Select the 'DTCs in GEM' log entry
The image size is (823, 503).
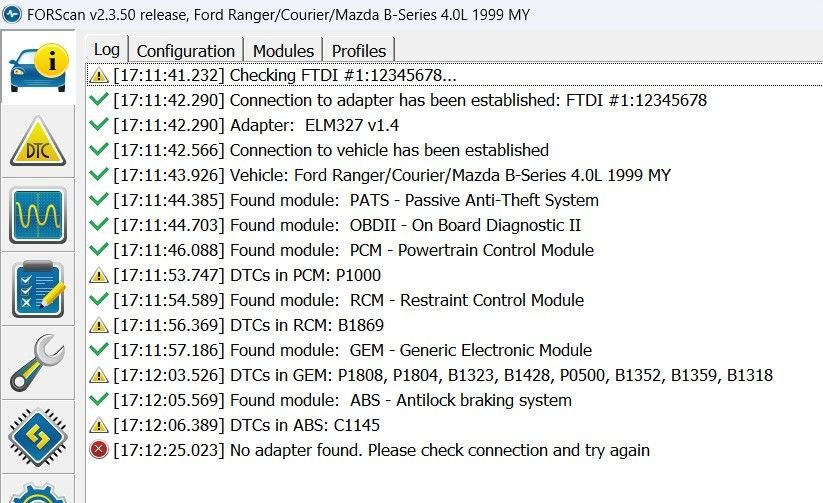click(x=442, y=375)
